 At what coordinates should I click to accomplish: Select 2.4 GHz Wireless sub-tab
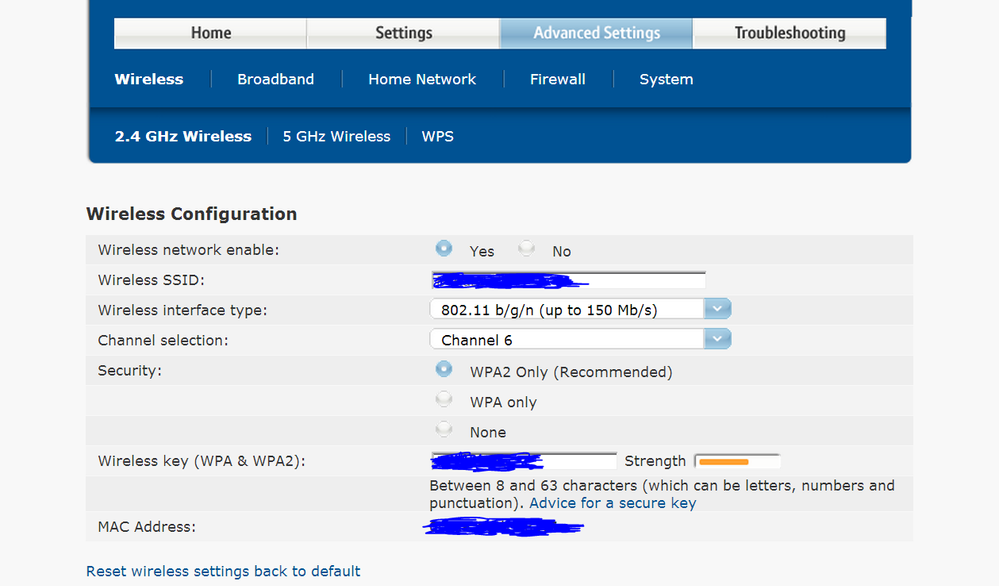(183, 136)
